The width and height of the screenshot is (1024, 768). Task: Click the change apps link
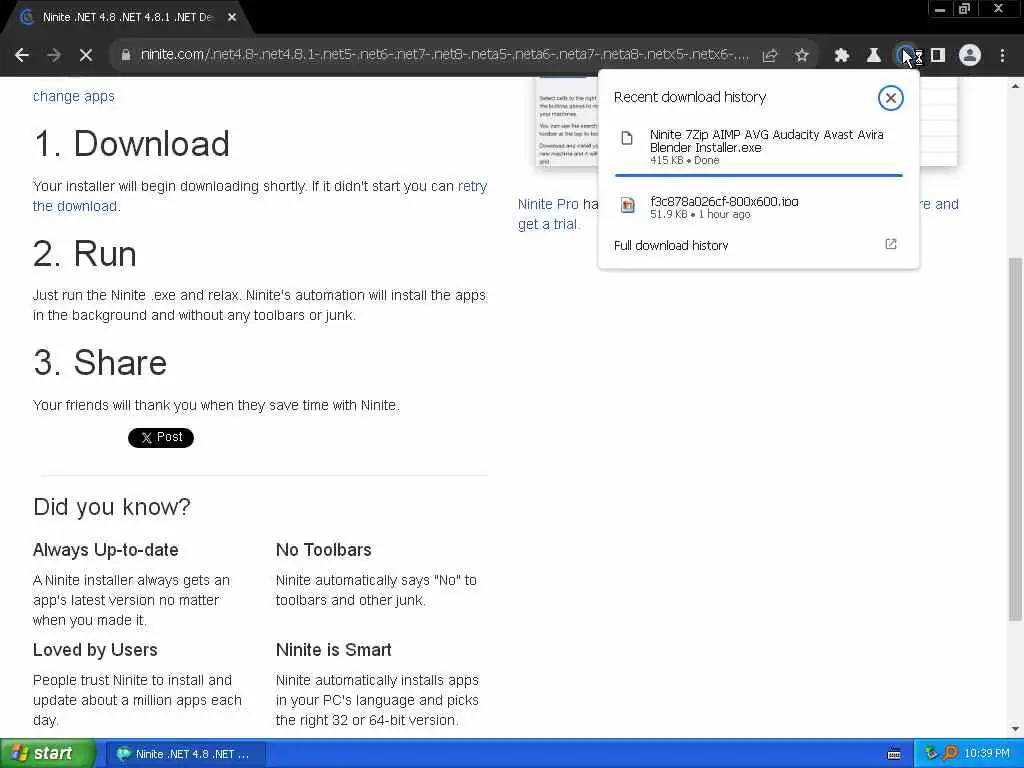click(74, 96)
